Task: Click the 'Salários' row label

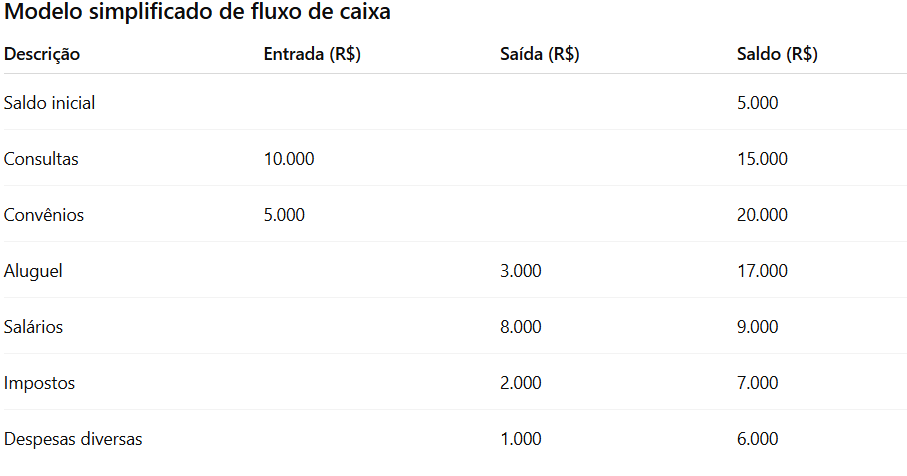Action: tap(36, 327)
